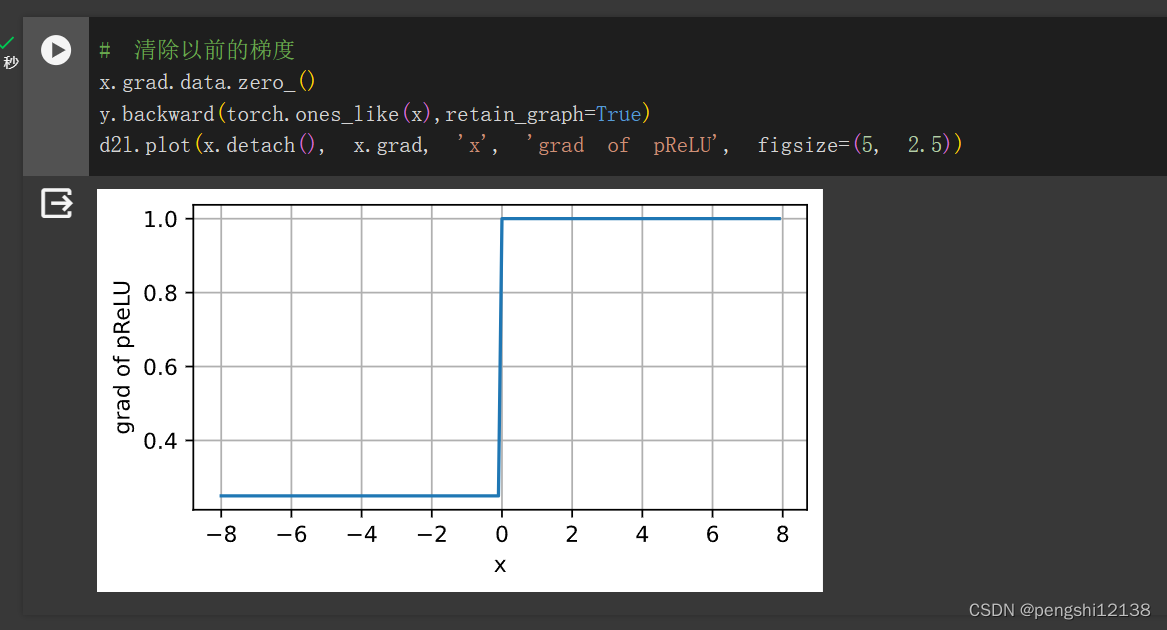Click the y-axis label 'grad of pReLU'
Image resolution: width=1167 pixels, height=630 pixels.
click(123, 357)
